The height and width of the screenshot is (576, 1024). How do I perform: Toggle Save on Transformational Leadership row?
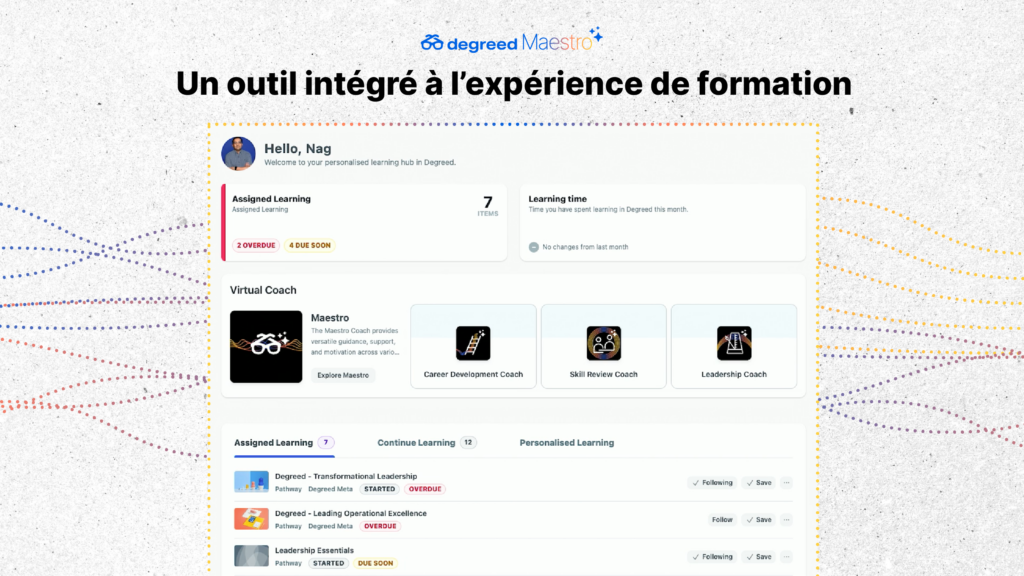(759, 483)
